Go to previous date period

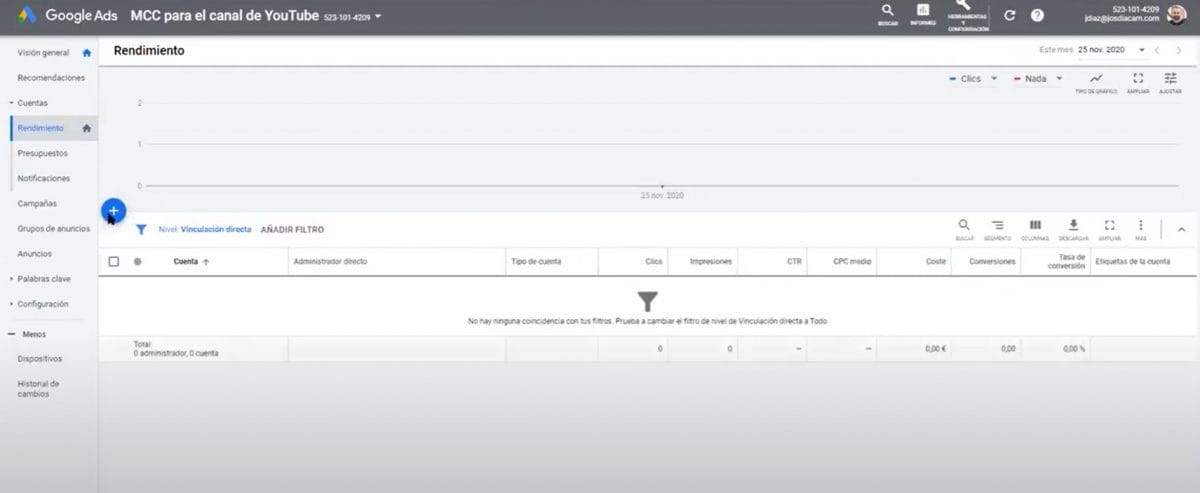[x=1157, y=50]
